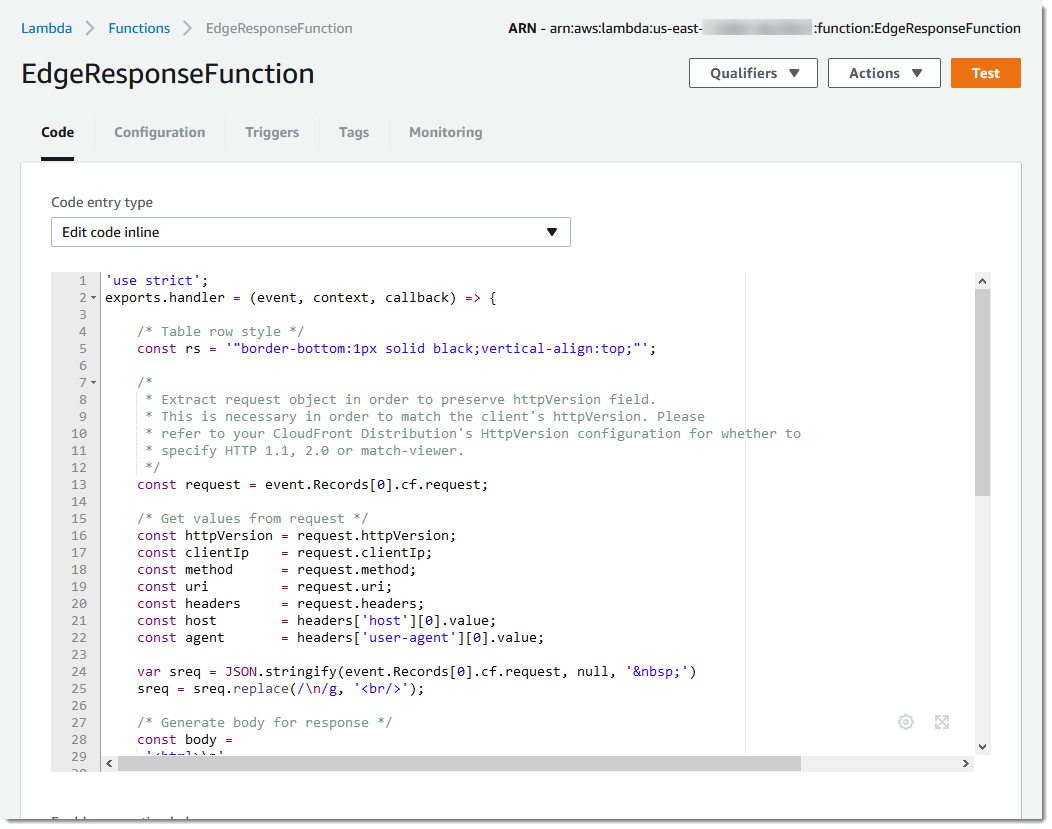Click the 'Code entry type' label
This screenshot has width=1052, height=829.
click(x=102, y=203)
